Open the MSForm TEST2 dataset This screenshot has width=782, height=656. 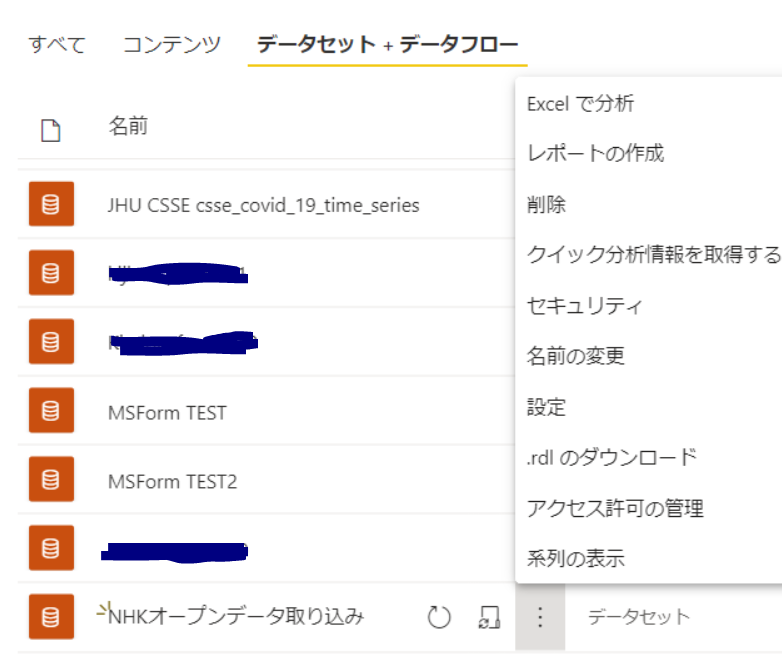pyautogui.click(x=173, y=481)
